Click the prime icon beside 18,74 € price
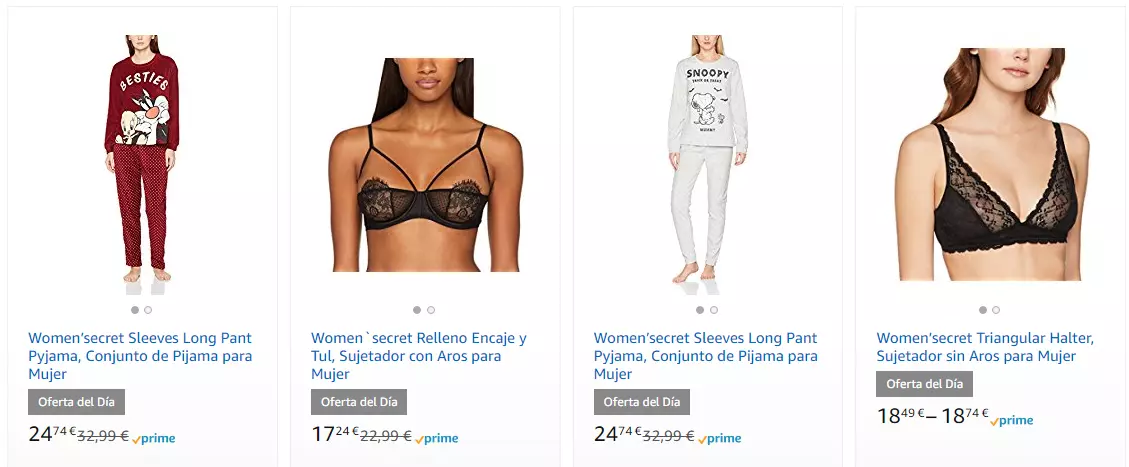Image resolution: width=1129 pixels, height=467 pixels. tap(1012, 420)
